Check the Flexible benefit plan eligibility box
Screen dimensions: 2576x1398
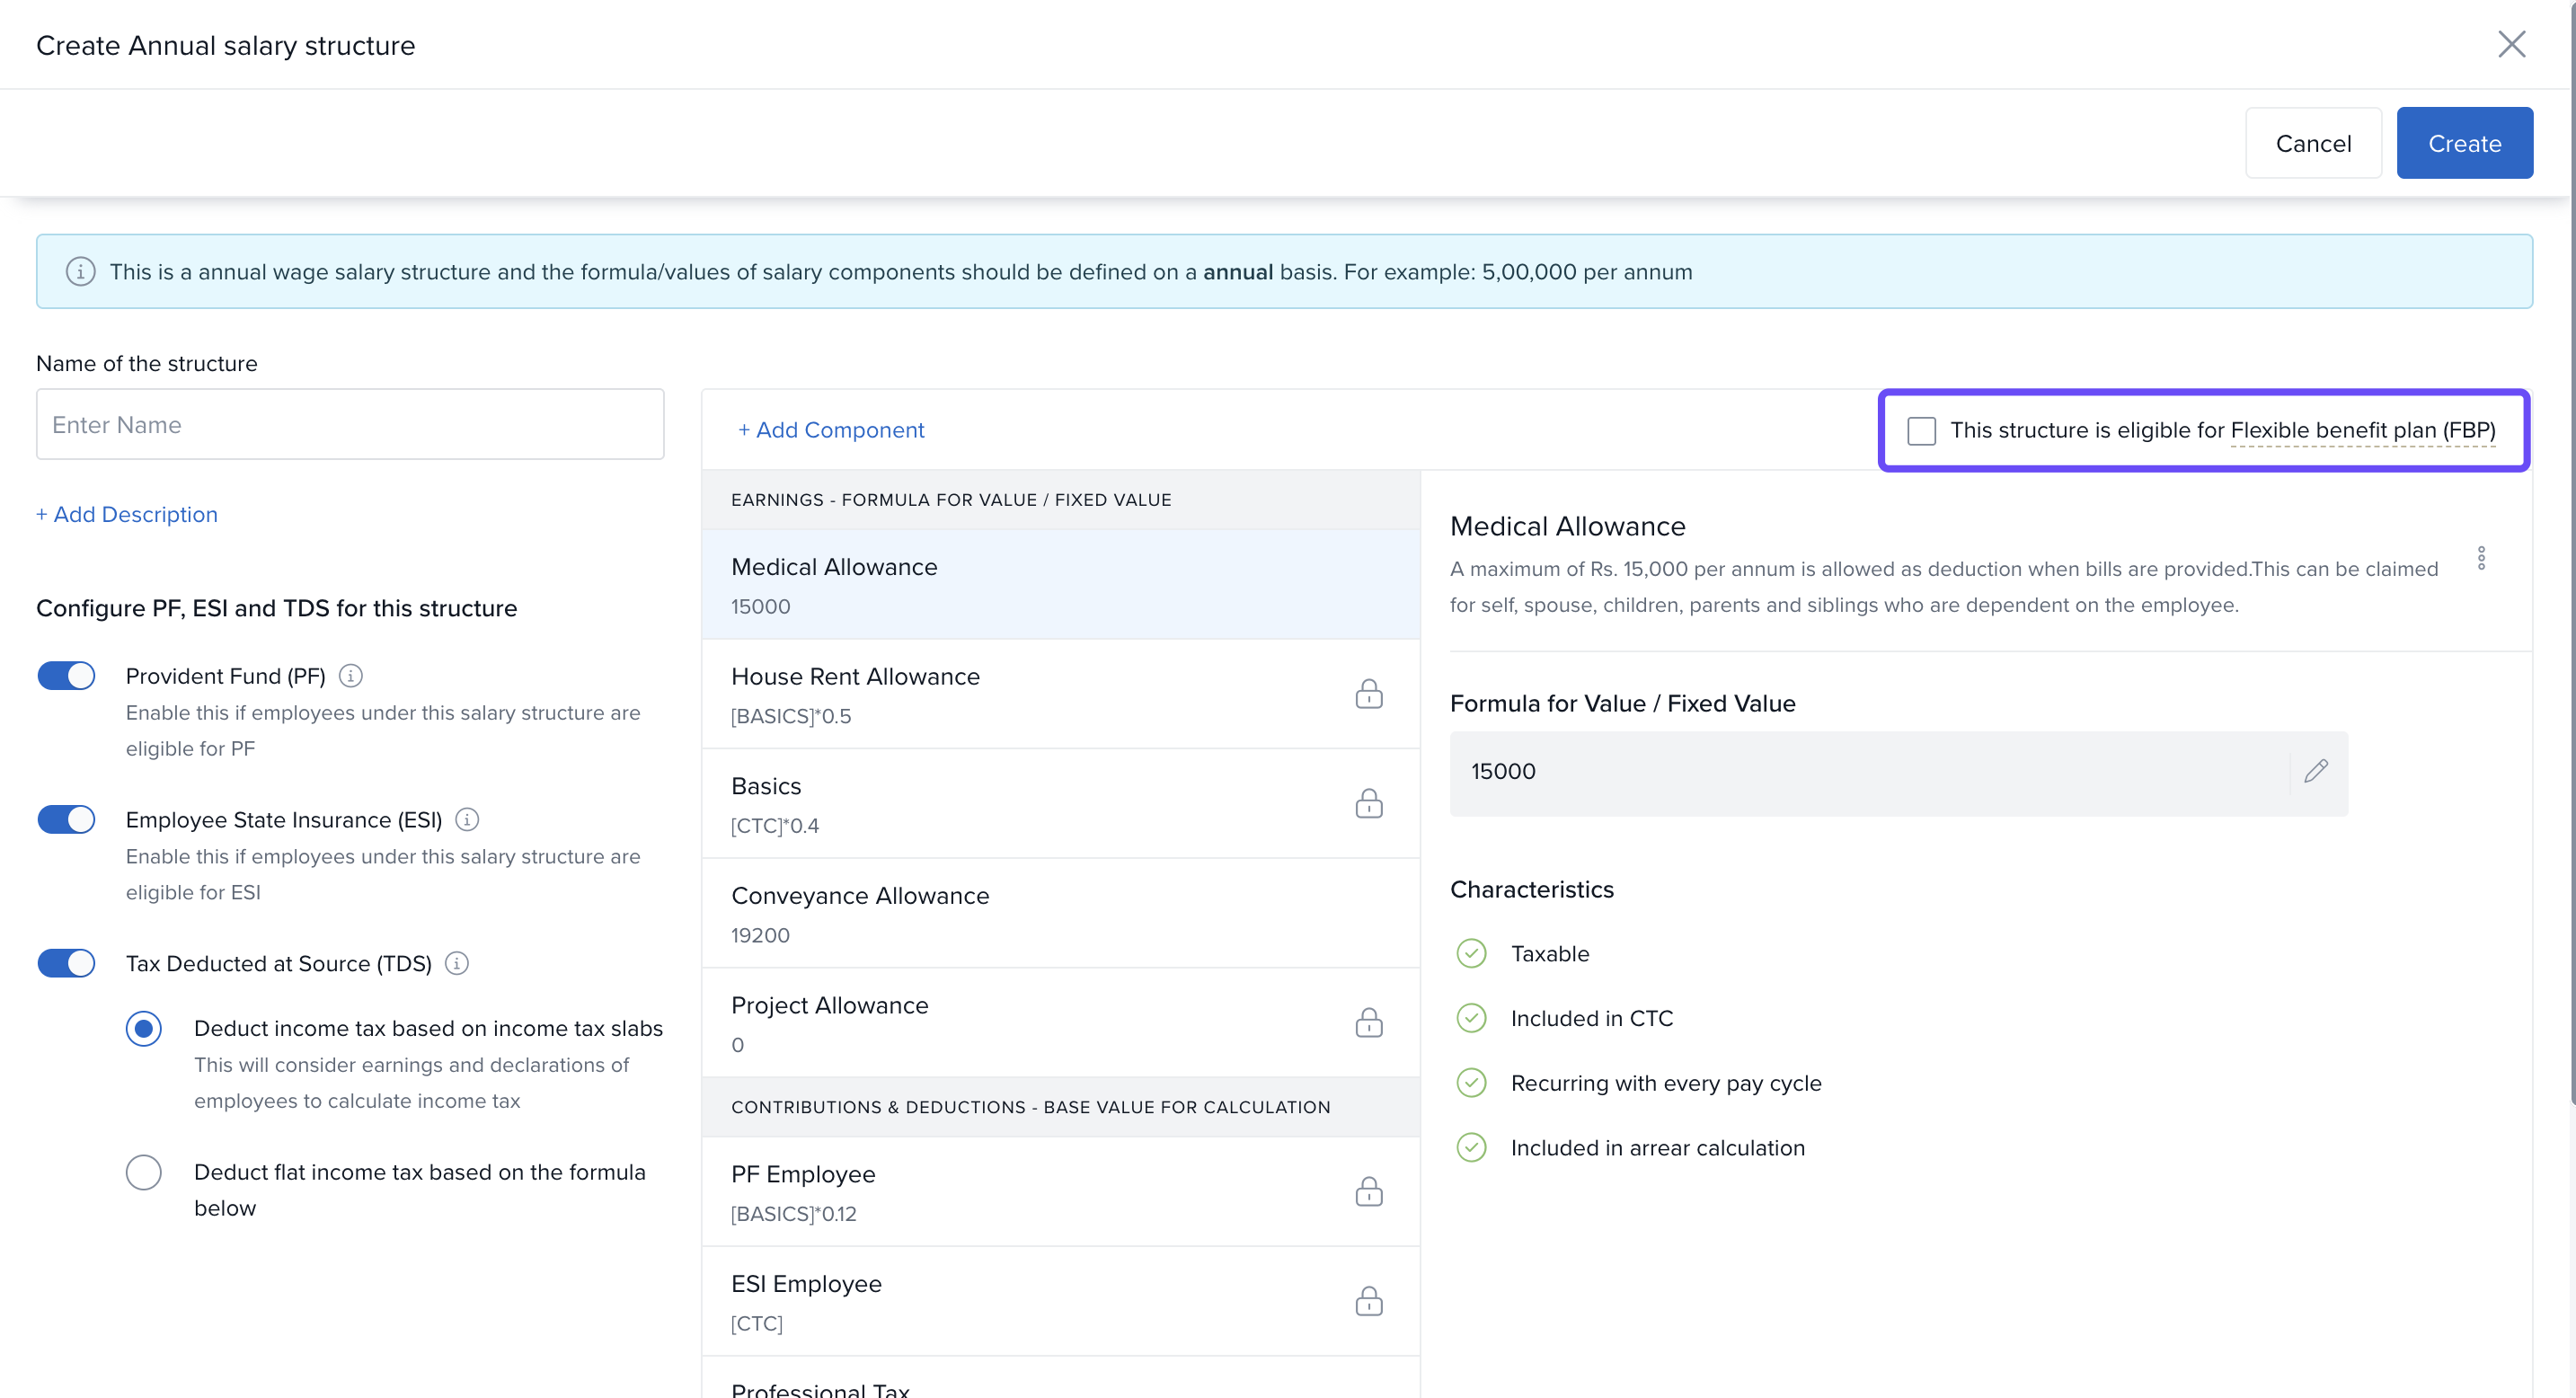pos(1921,431)
